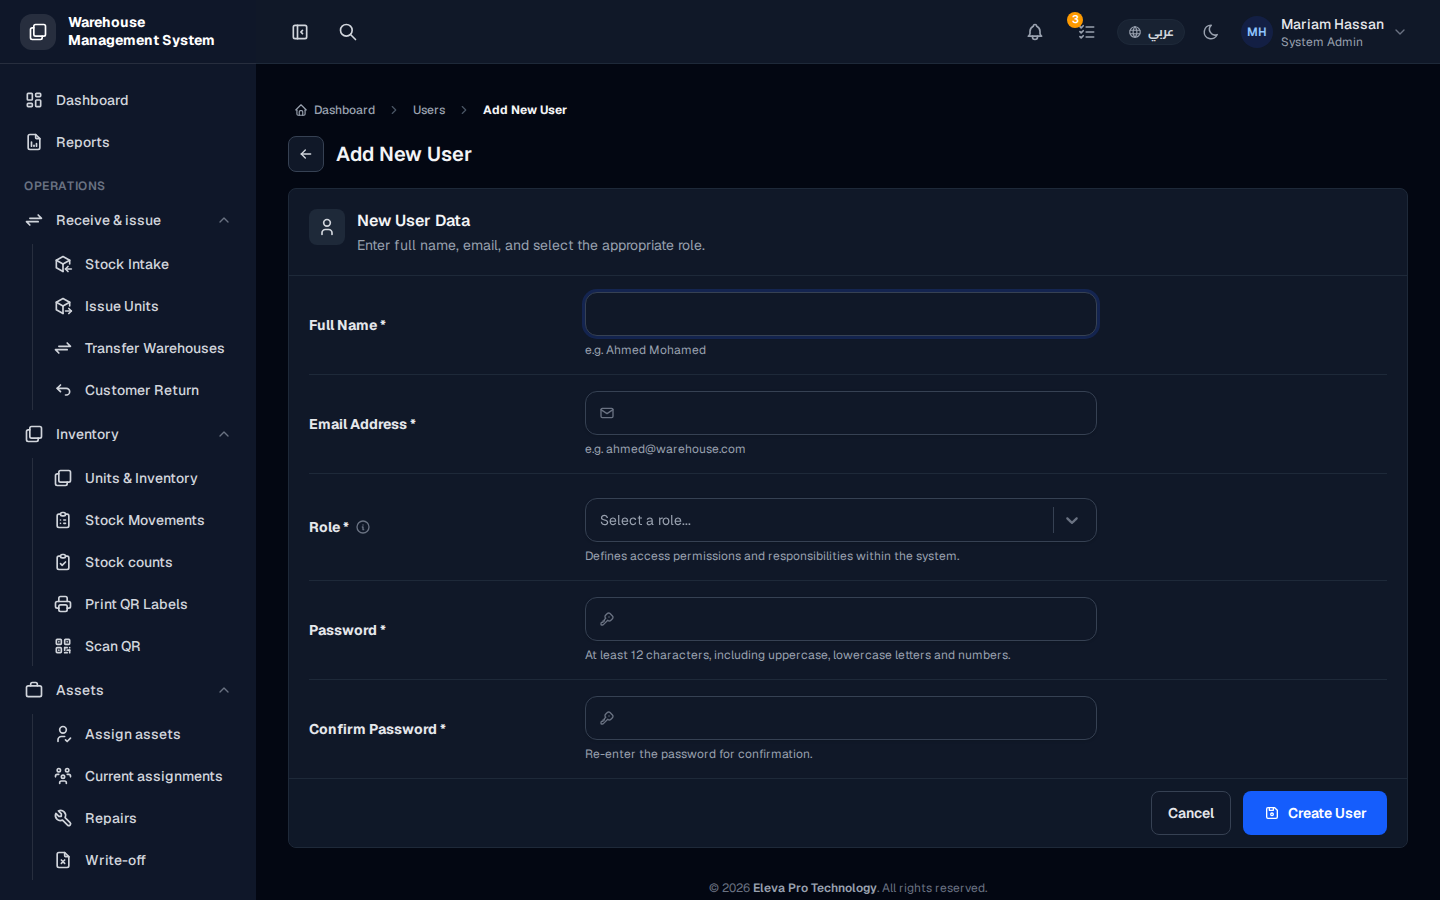Open Stock Movements page
Viewport: 1440px width, 900px height.
pos(143,520)
